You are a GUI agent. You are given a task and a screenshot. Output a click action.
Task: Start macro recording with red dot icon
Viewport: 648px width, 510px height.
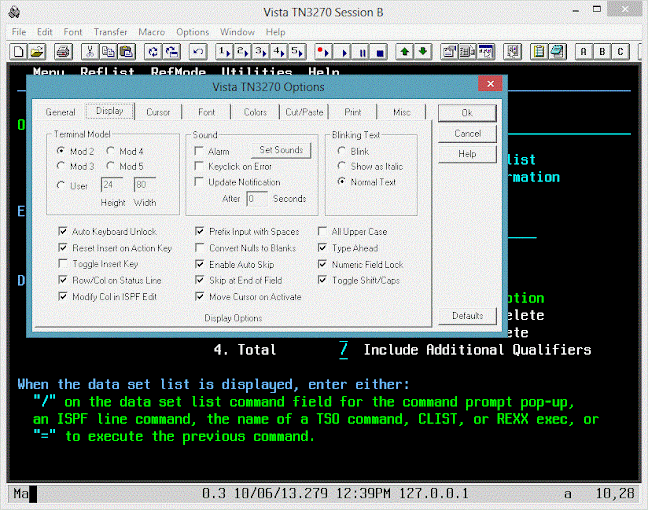point(323,52)
